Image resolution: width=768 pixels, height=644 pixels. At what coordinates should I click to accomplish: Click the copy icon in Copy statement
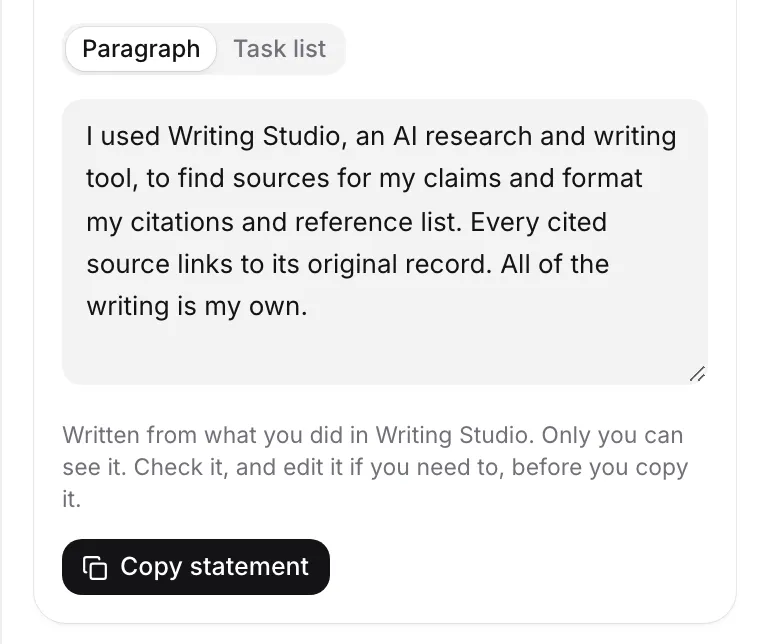point(95,568)
